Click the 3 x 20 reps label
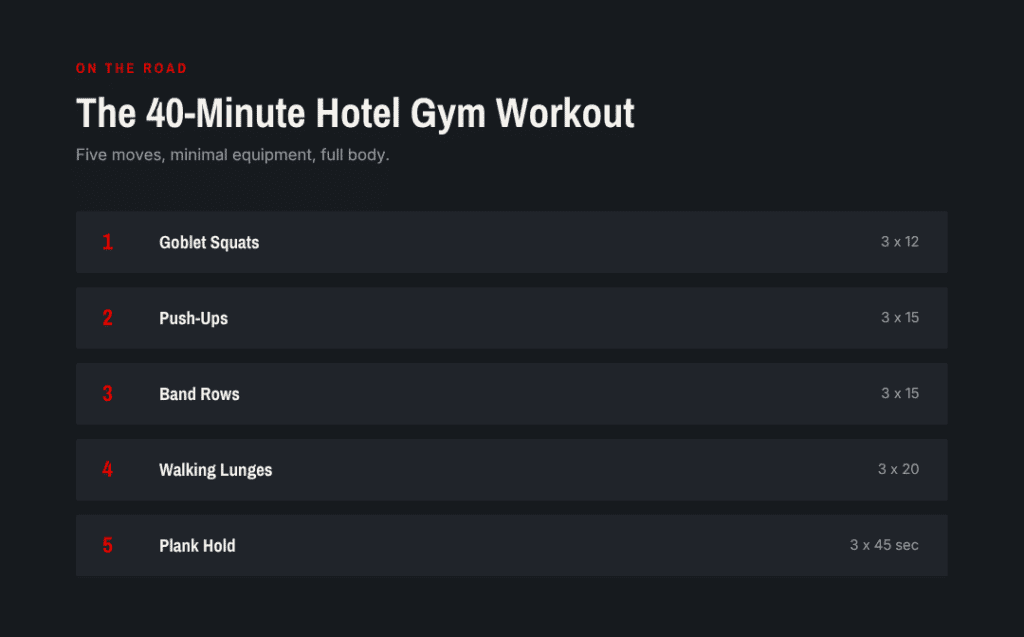The height and width of the screenshot is (637, 1024). pyautogui.click(x=898, y=469)
